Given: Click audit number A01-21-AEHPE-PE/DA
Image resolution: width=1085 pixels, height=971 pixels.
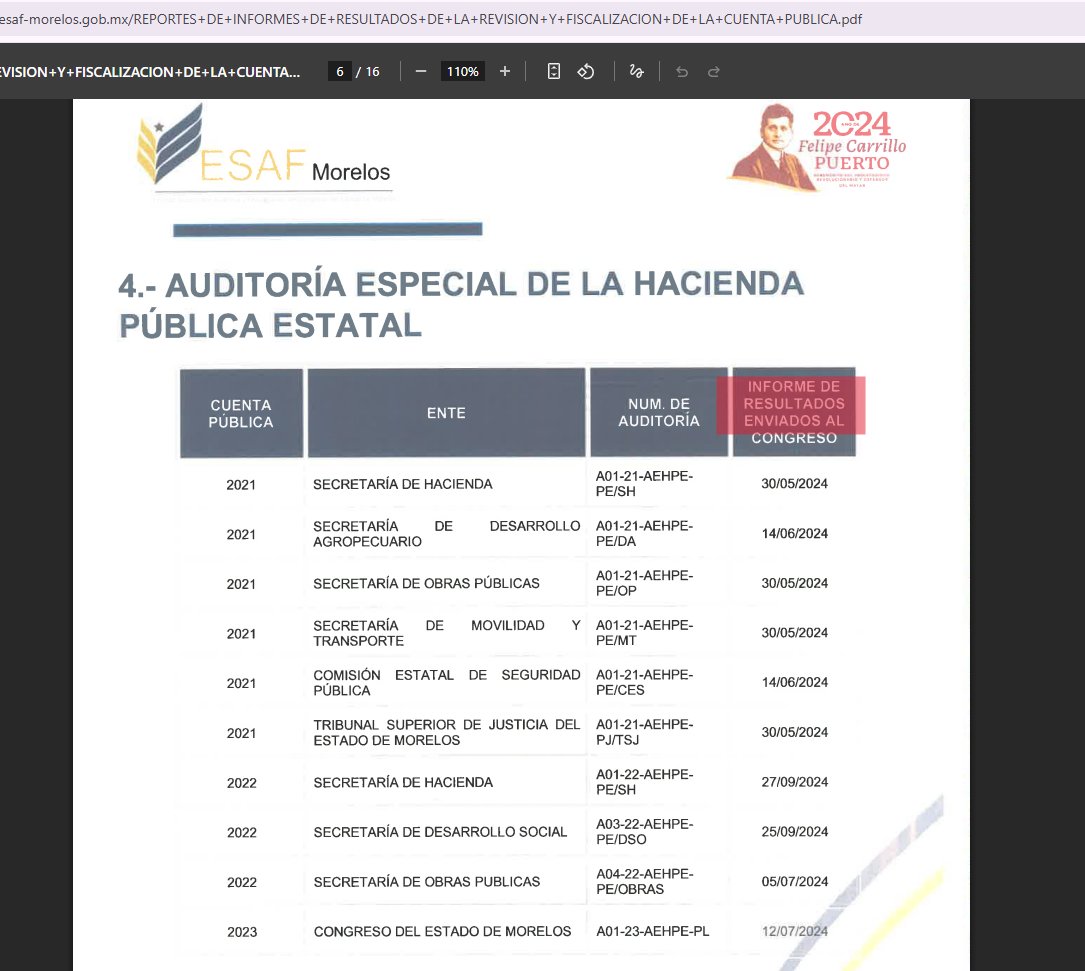Looking at the screenshot, I should click(x=644, y=534).
